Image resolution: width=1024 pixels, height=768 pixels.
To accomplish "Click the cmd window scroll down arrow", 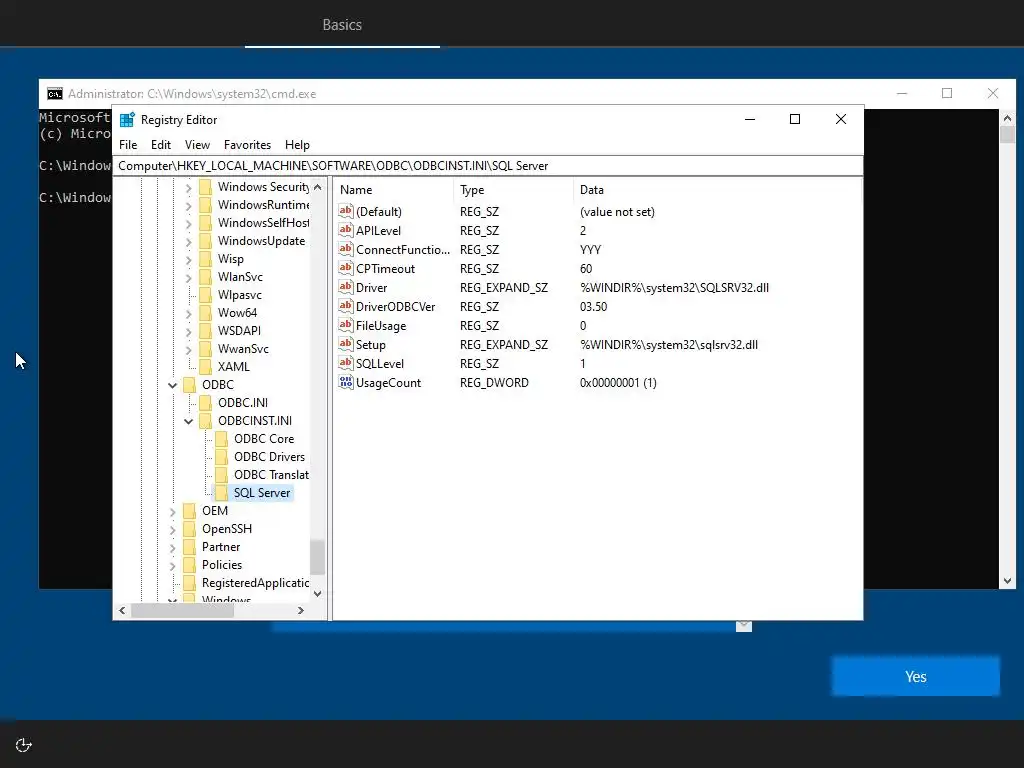I will point(1007,581).
